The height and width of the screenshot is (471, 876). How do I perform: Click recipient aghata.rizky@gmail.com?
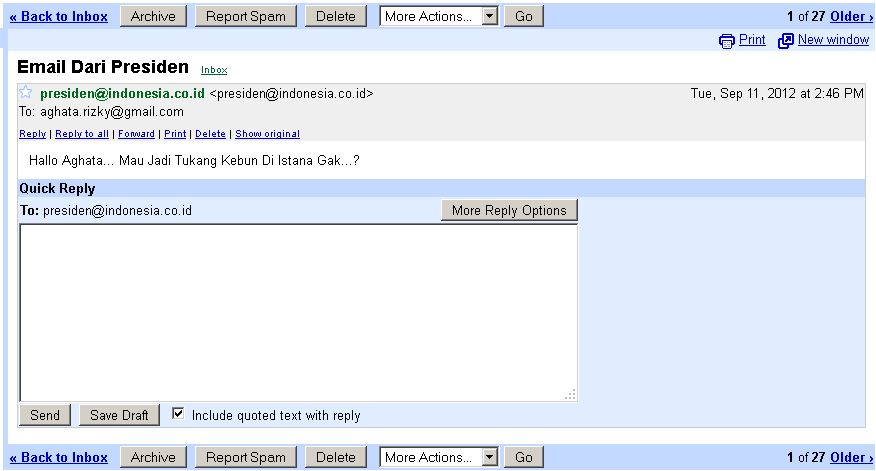pos(112,112)
